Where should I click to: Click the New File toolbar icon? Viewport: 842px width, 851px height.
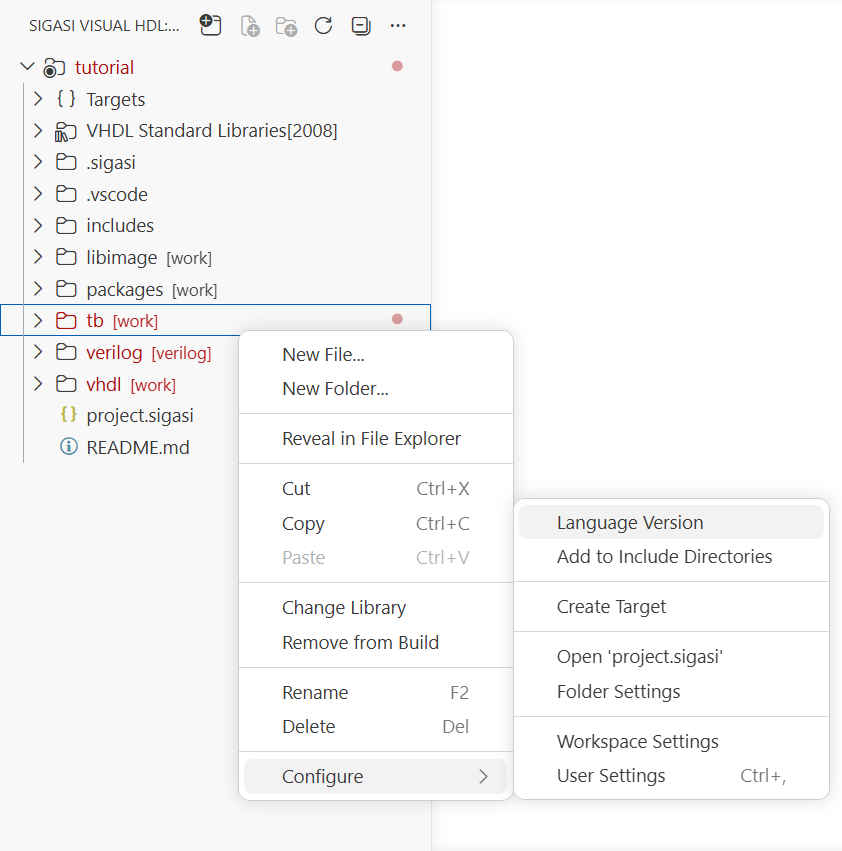click(250, 26)
